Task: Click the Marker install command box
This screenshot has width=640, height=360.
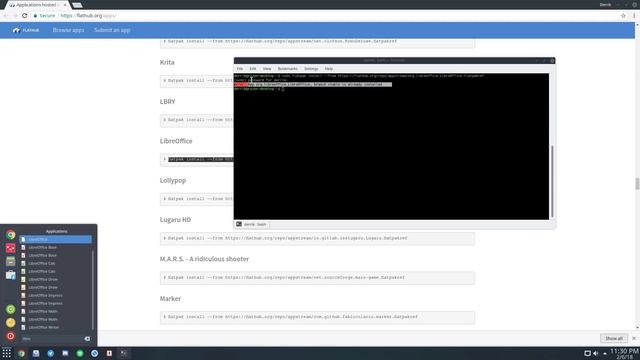Action: (317, 317)
